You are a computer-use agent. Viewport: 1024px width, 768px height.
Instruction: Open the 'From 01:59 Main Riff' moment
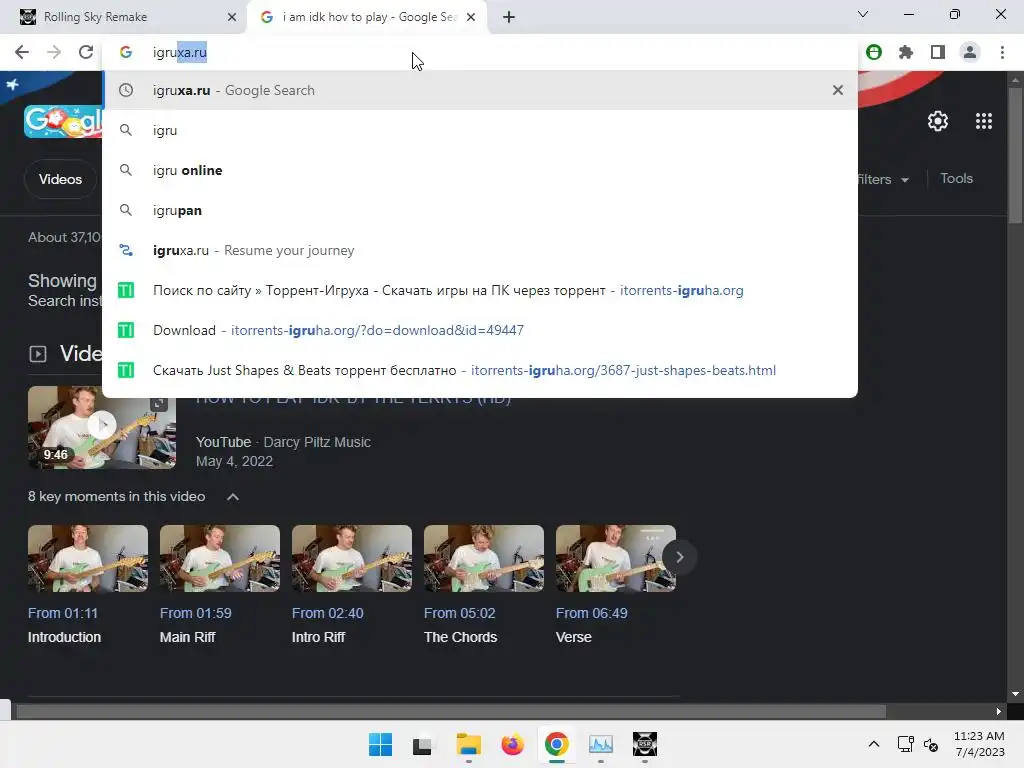click(x=219, y=585)
